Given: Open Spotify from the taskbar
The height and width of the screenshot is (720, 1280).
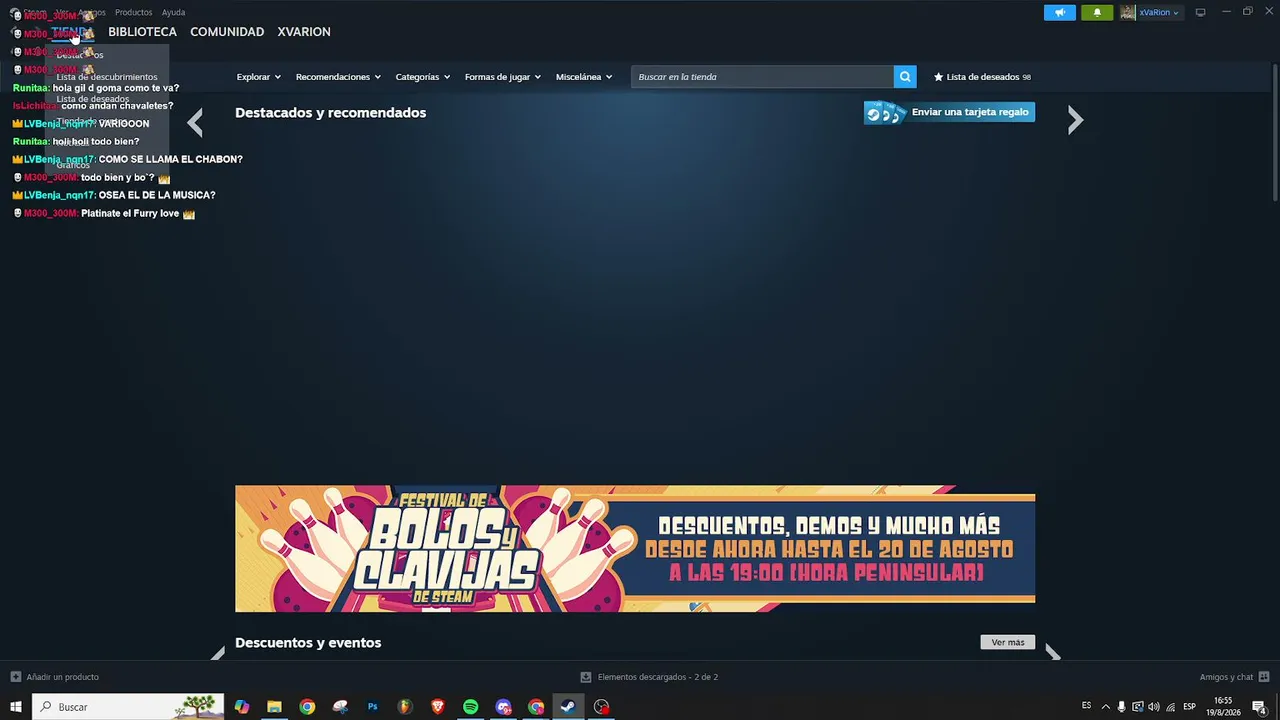Looking at the screenshot, I should [x=470, y=707].
